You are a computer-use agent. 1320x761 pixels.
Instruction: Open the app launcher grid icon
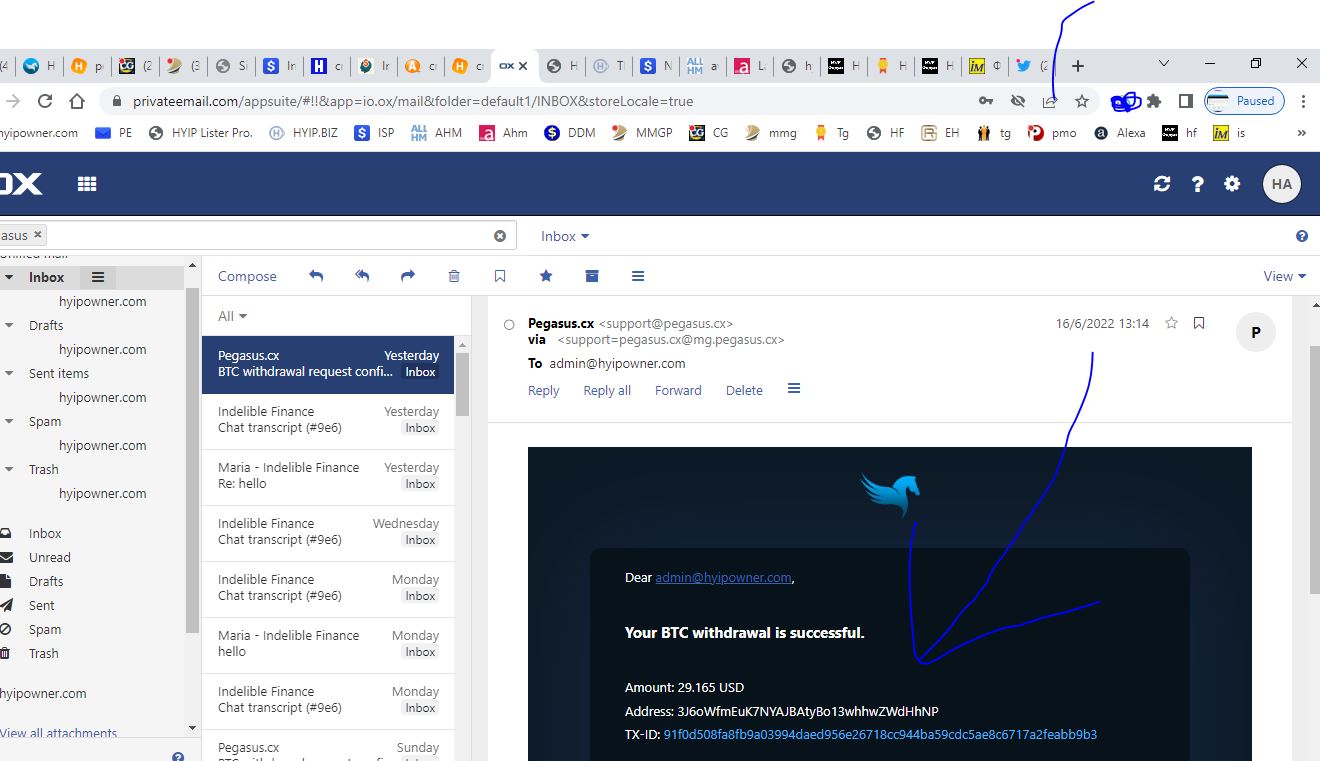coord(87,184)
